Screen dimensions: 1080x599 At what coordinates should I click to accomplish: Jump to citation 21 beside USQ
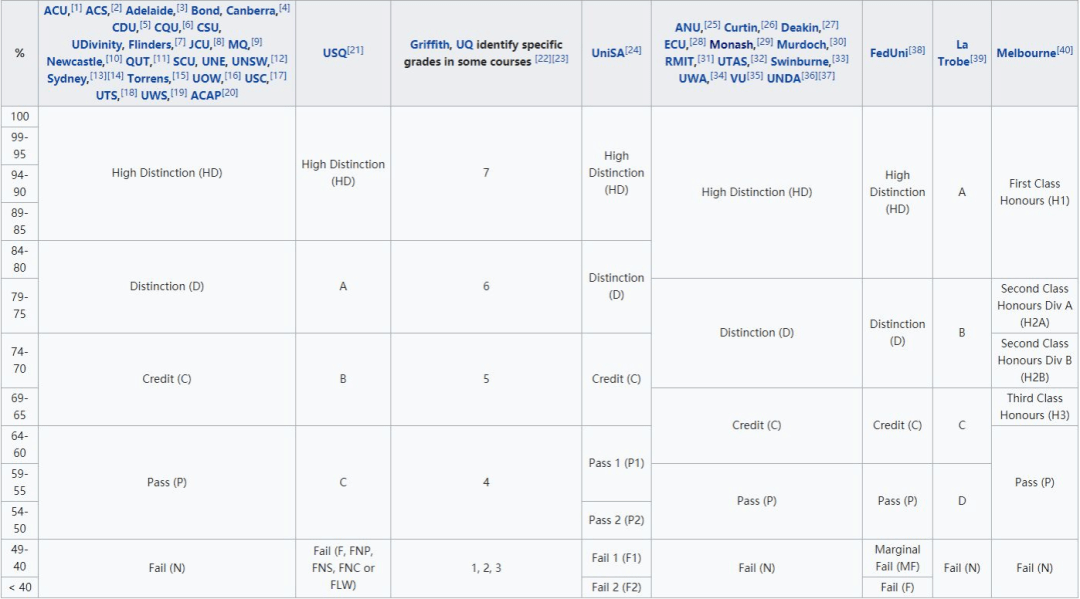[355, 50]
